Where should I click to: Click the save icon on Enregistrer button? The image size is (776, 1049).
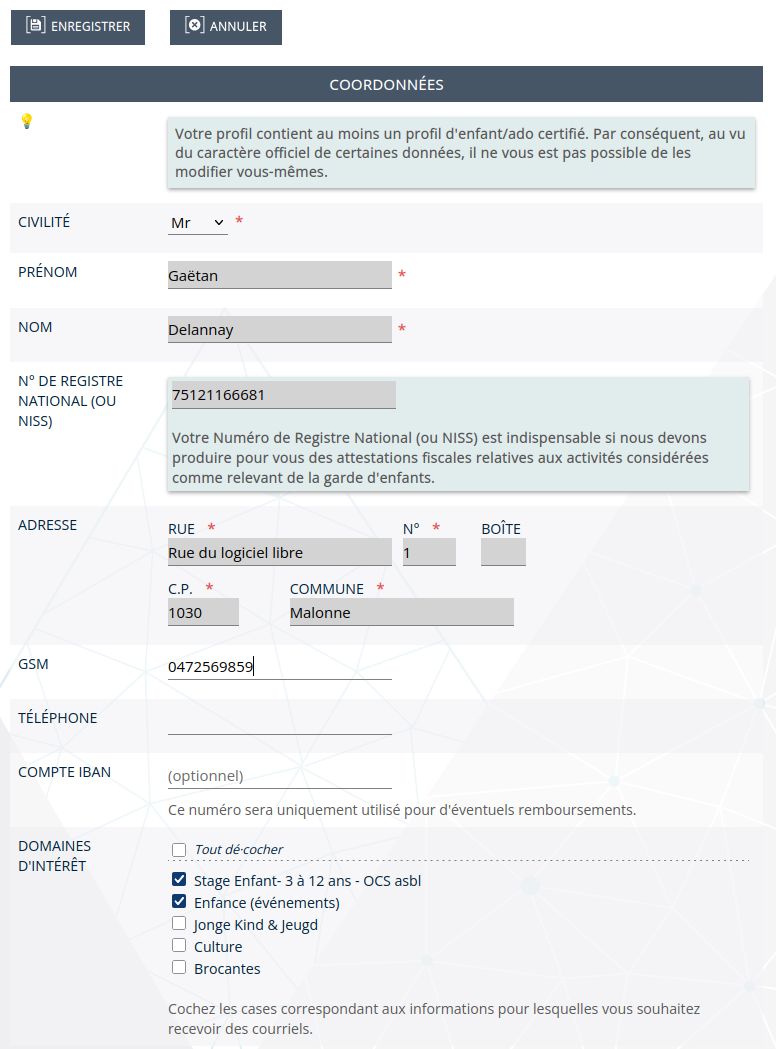(x=35, y=25)
